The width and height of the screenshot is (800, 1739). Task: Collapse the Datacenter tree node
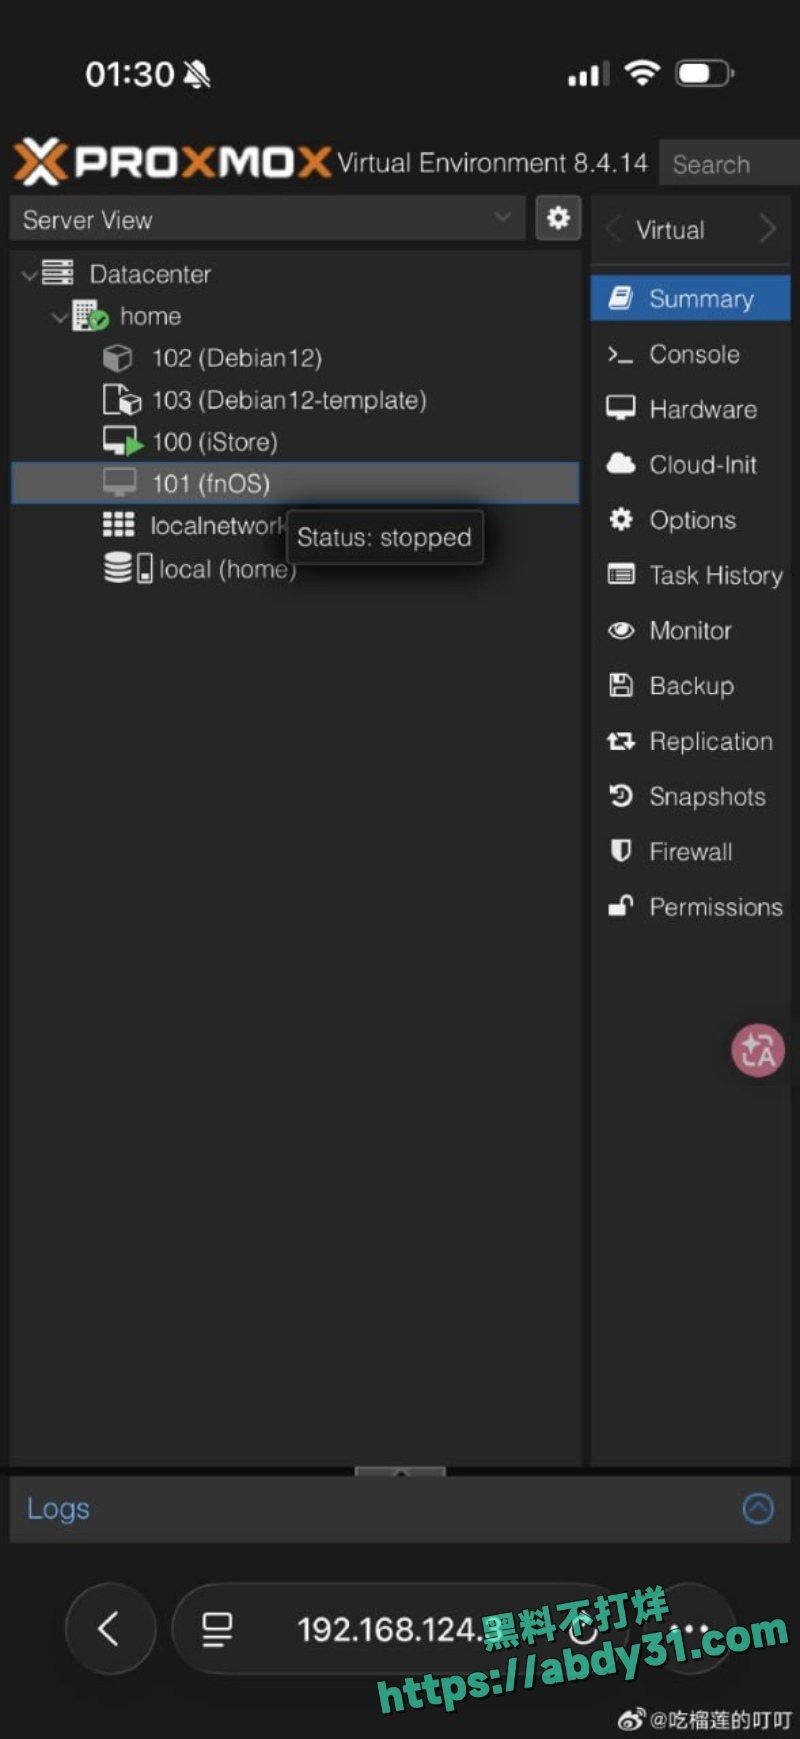pyautogui.click(x=29, y=274)
